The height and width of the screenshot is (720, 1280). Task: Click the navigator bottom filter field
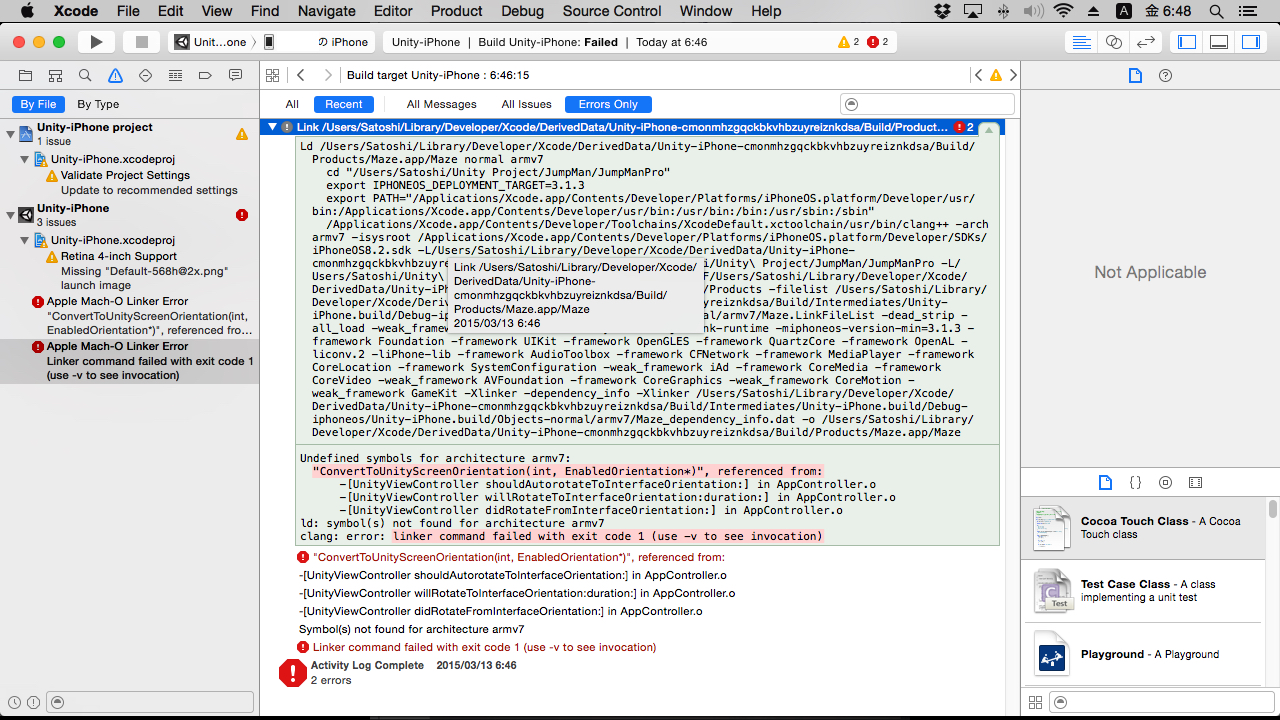click(151, 703)
